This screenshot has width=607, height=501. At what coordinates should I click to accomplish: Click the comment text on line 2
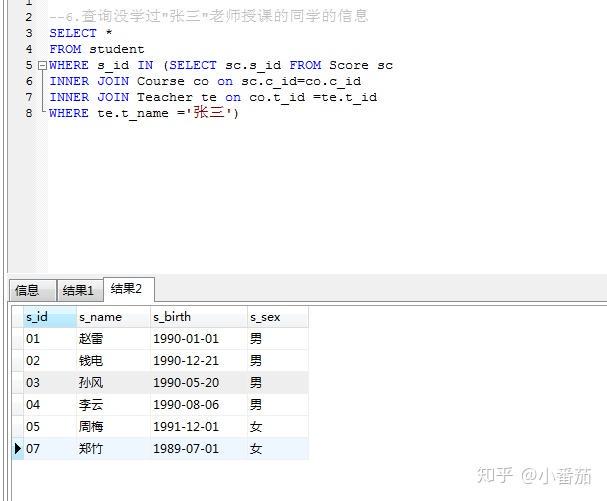point(209,17)
